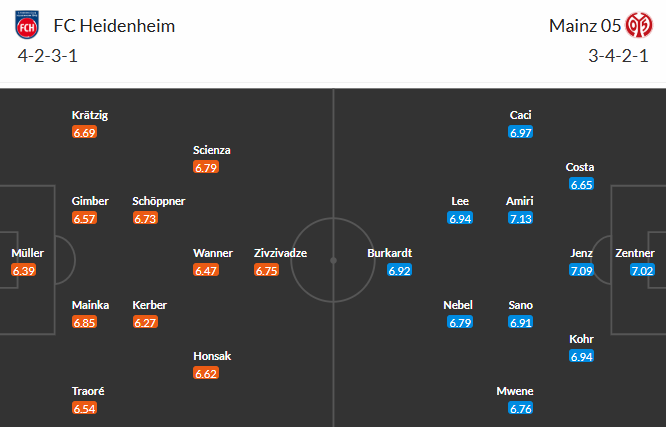Open player Nebel's name
Image resolution: width=666 pixels, height=427 pixels.
(x=460, y=305)
